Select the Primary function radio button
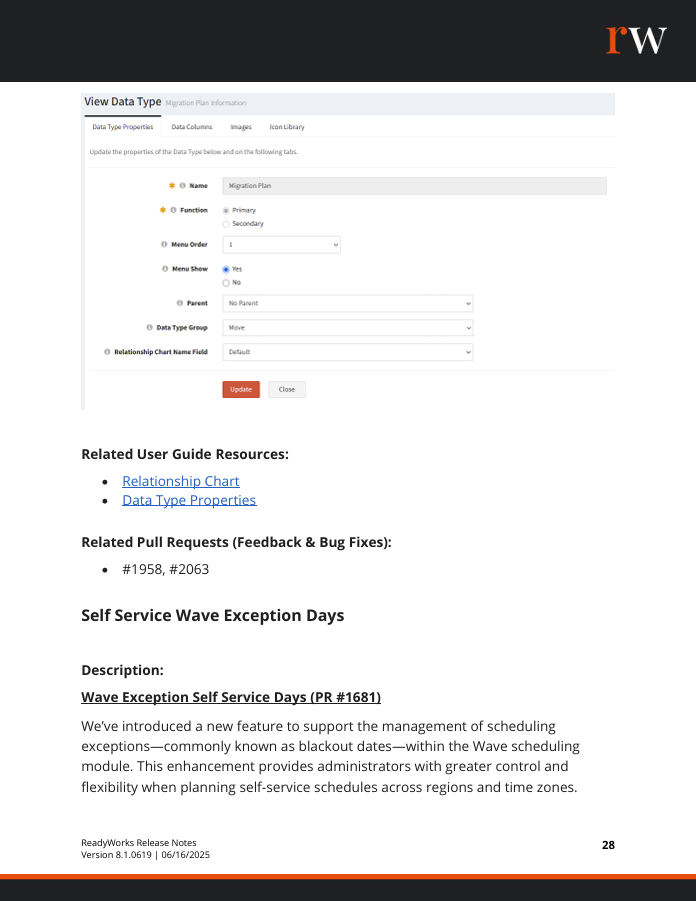 point(226,210)
